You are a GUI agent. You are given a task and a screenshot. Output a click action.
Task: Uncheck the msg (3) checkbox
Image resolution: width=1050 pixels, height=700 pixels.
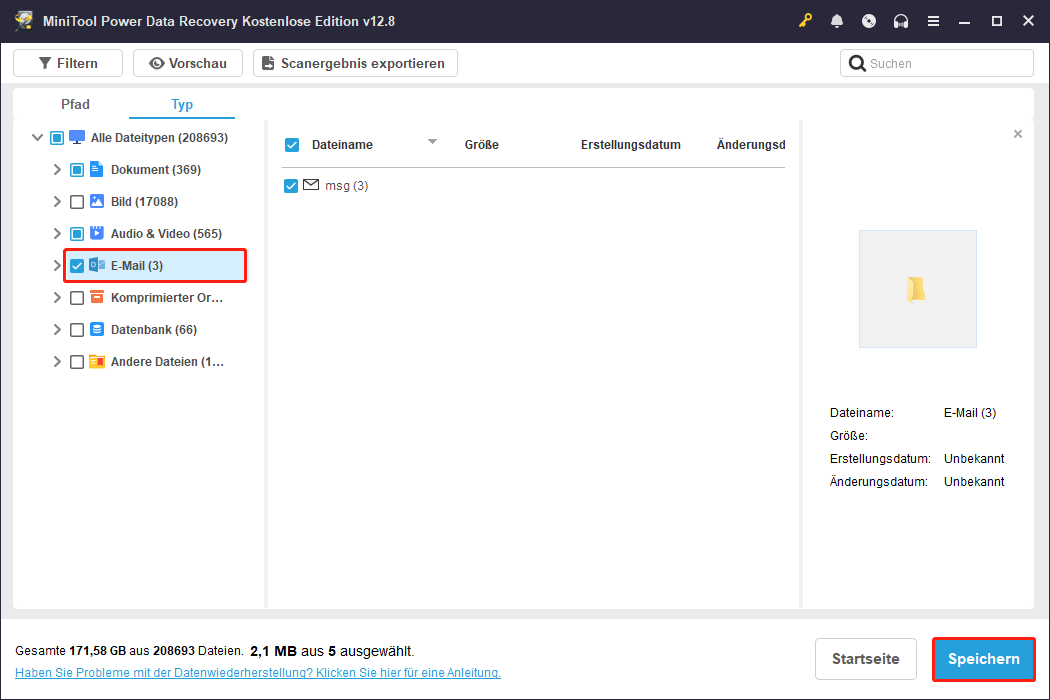[x=291, y=186]
